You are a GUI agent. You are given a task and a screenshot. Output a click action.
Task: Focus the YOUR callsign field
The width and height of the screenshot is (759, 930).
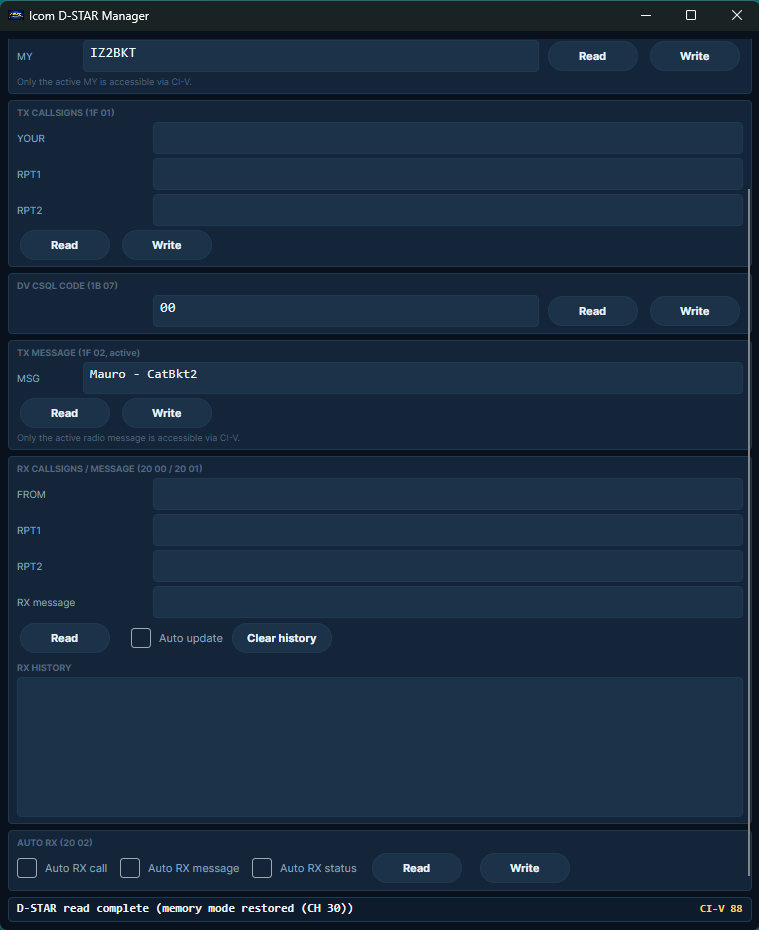click(448, 138)
